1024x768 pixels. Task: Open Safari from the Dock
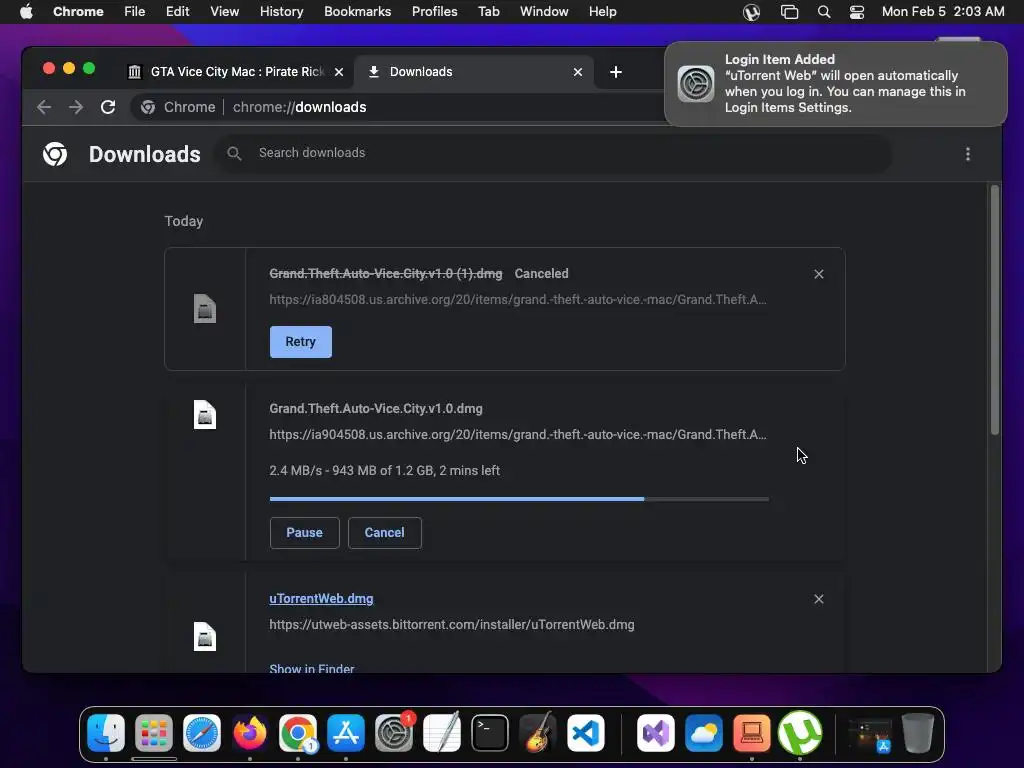click(x=202, y=733)
